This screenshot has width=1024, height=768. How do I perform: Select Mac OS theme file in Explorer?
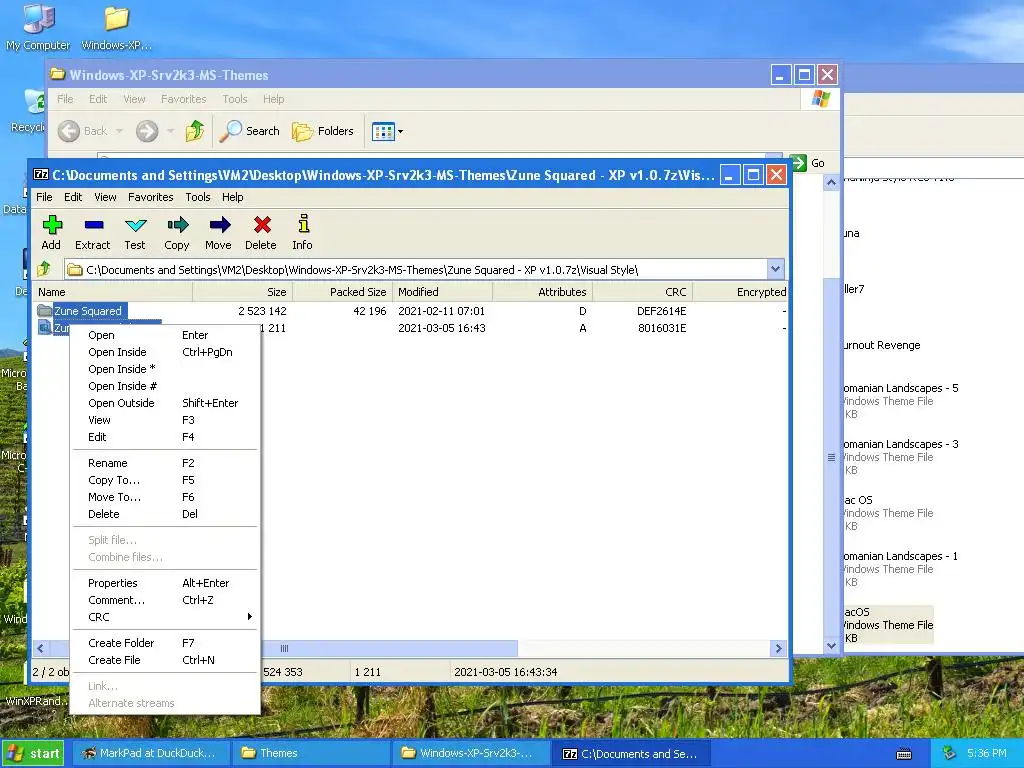tap(888, 513)
